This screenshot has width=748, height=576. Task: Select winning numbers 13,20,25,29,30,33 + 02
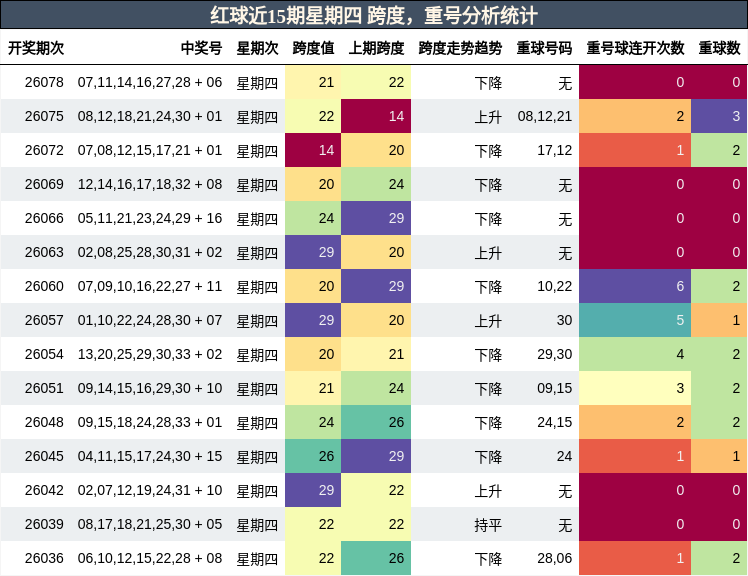pos(150,355)
